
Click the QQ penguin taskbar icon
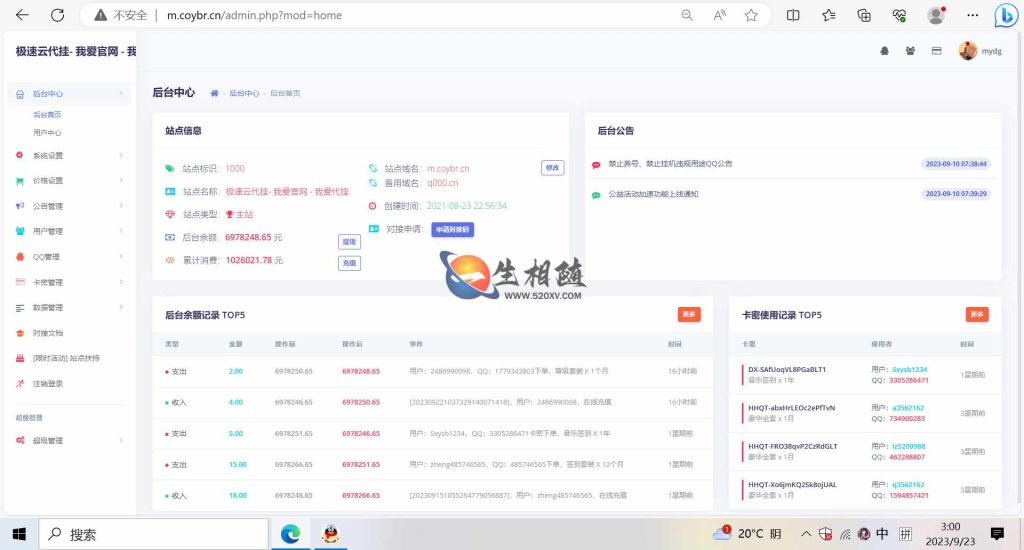click(x=331, y=534)
